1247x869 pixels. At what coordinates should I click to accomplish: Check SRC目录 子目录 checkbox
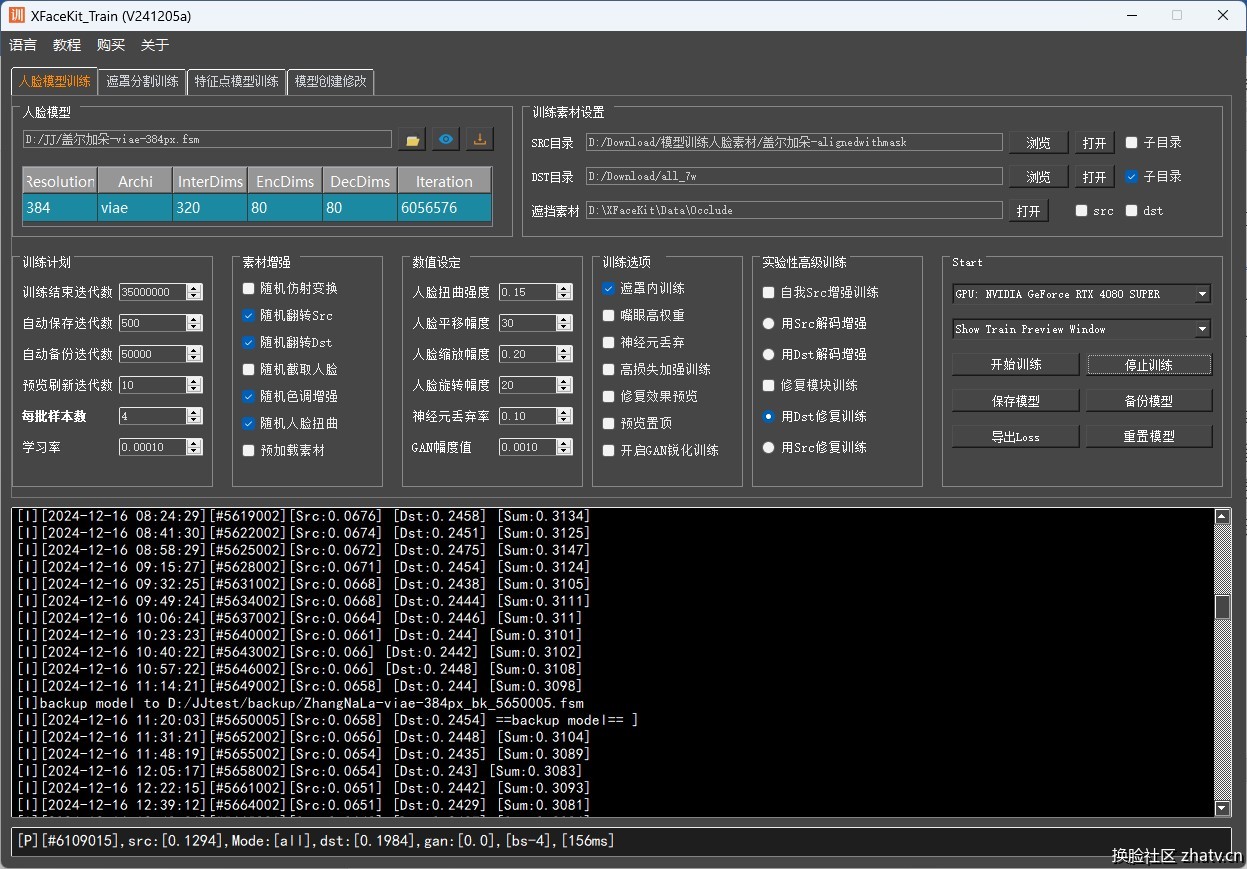point(1131,142)
